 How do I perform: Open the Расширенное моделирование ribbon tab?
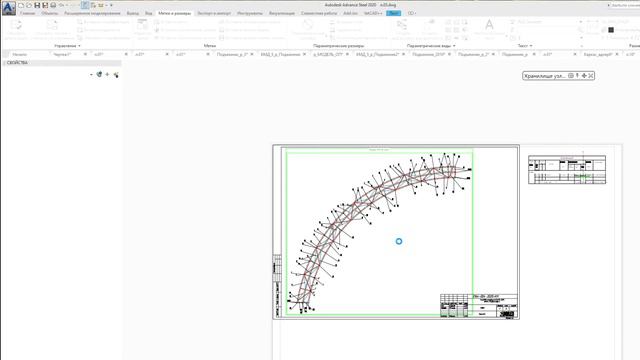[92, 13]
